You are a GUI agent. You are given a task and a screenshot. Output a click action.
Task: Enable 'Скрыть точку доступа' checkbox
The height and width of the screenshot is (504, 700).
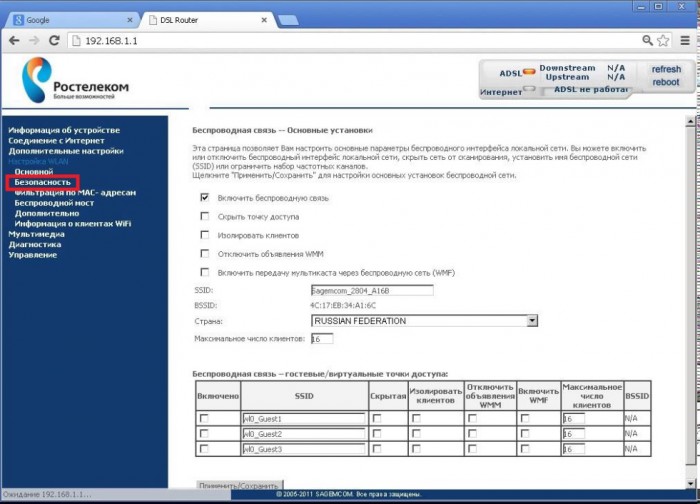click(x=205, y=216)
